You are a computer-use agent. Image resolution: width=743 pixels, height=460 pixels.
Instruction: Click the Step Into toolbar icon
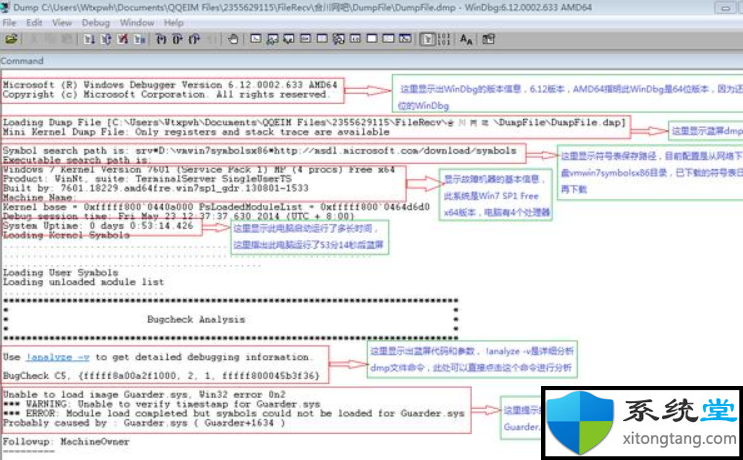pyautogui.click(x=161, y=39)
